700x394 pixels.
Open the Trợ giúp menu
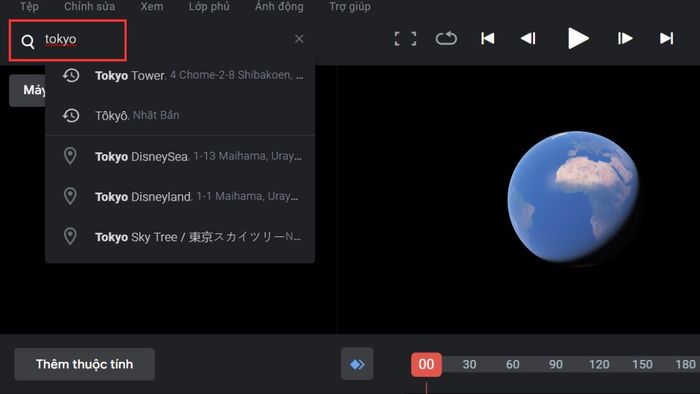pos(350,6)
